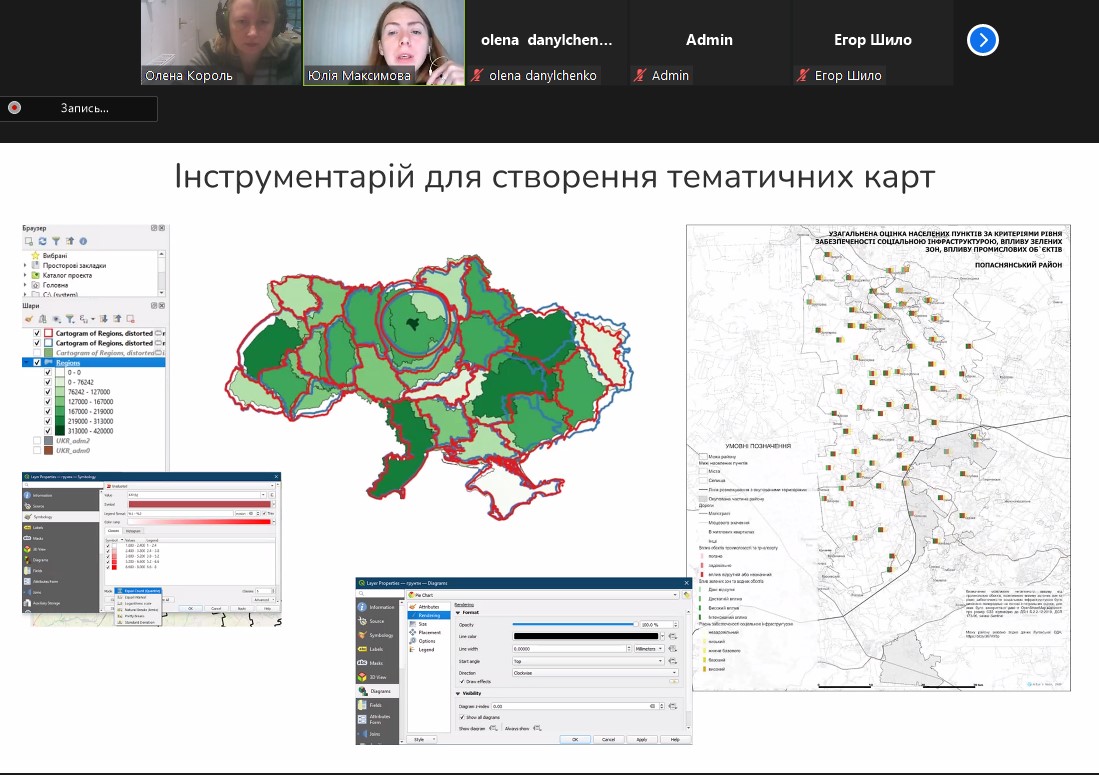Toggle the Regions layer checkbox
This screenshot has width=1099, height=775.
[38, 362]
